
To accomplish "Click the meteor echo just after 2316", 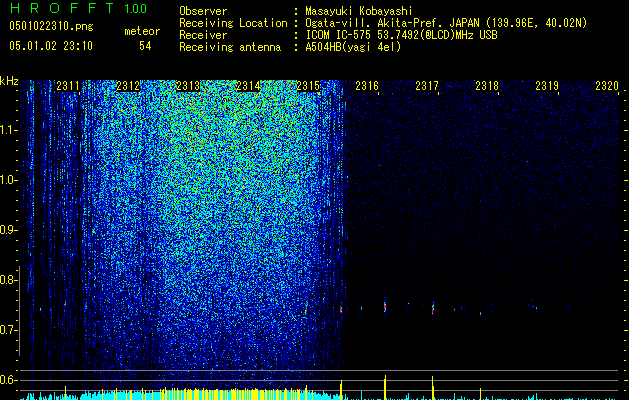I will (385, 307).
